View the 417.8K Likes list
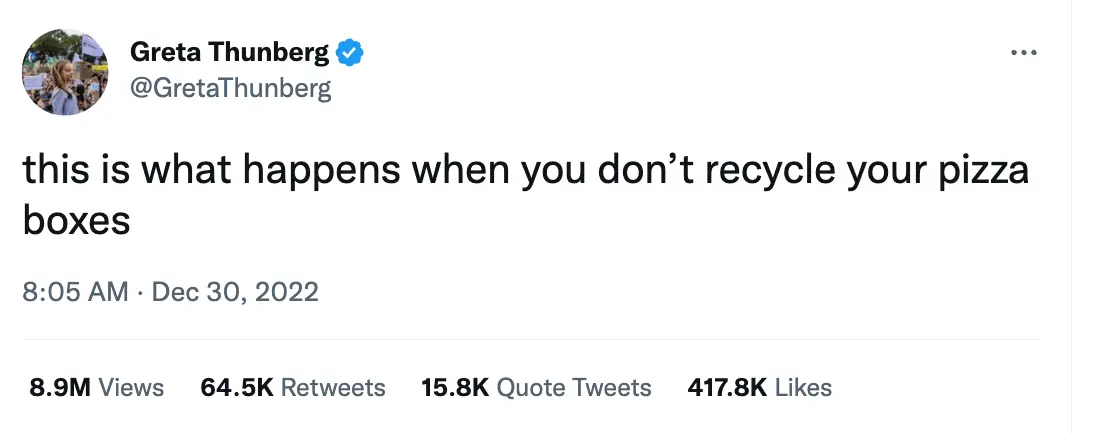 pyautogui.click(x=759, y=387)
